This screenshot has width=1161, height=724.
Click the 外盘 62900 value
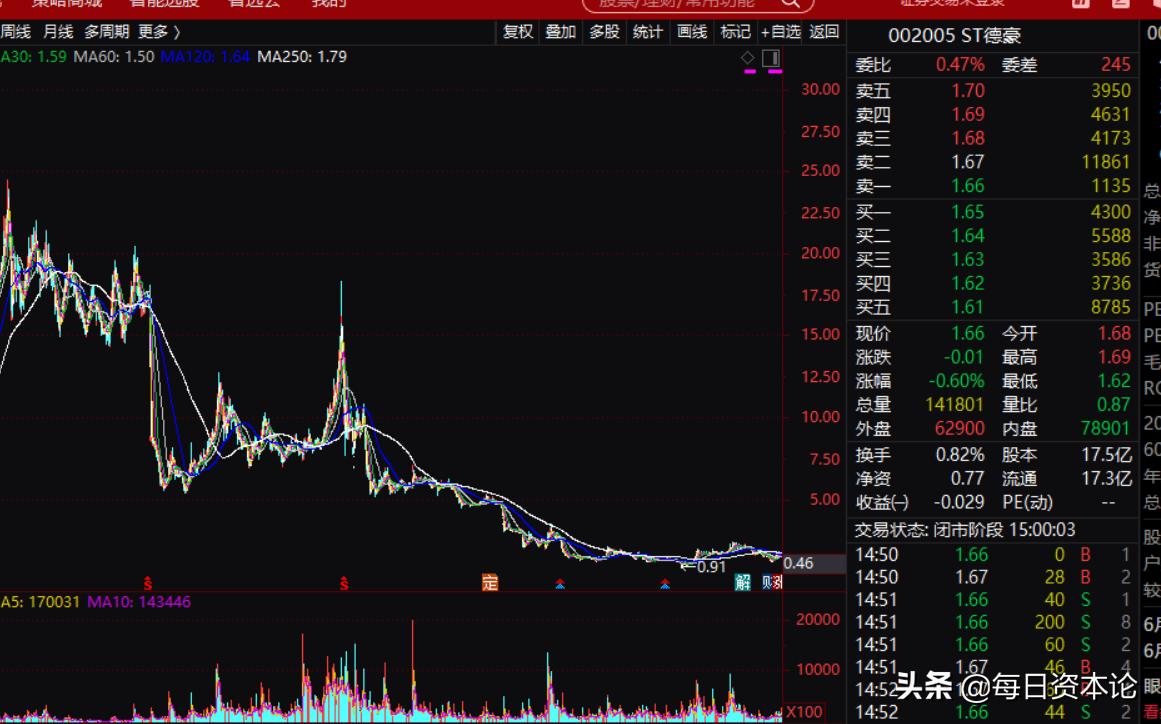pos(960,429)
